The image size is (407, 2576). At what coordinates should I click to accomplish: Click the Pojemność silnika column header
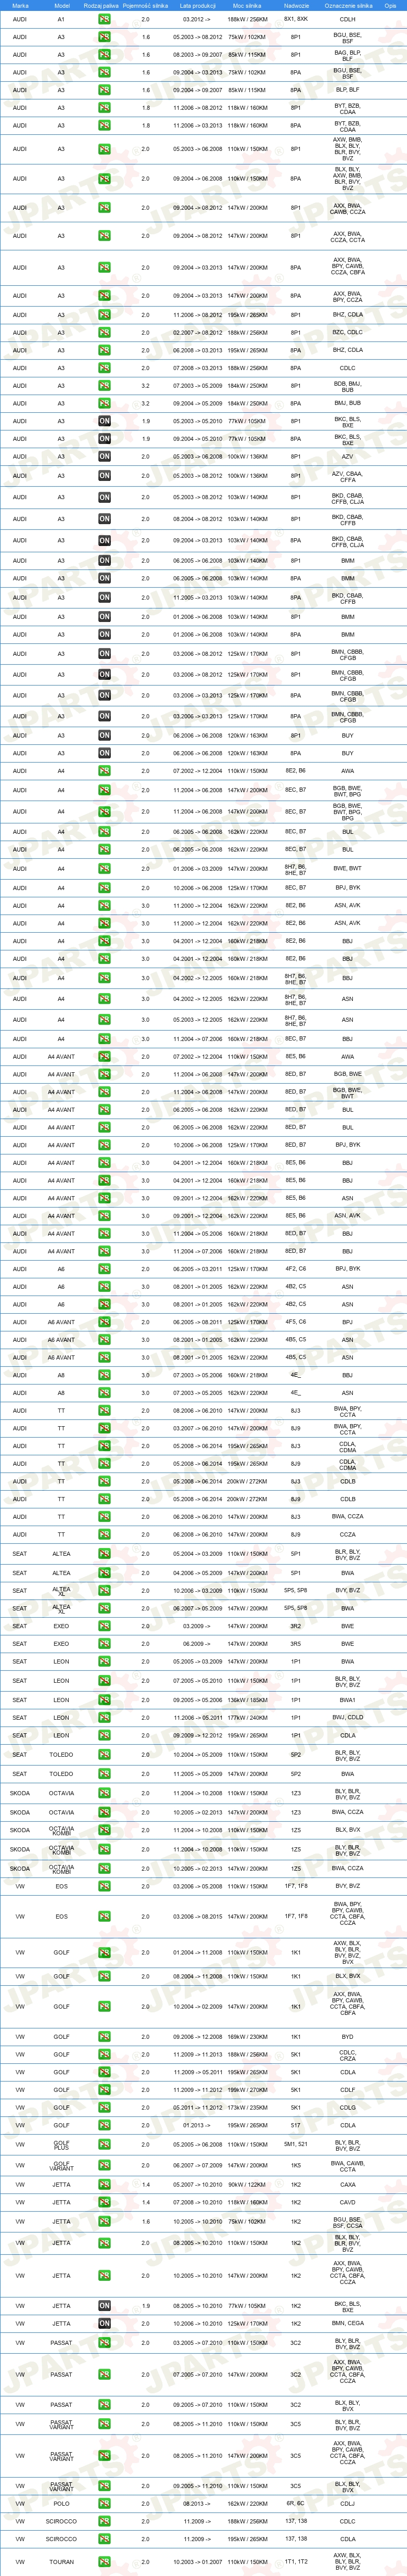point(145,5)
